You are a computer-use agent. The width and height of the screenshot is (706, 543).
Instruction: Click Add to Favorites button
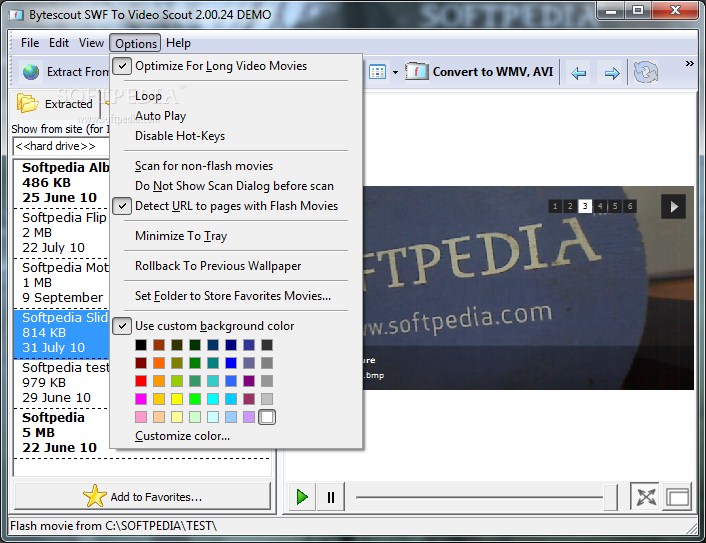[143, 497]
